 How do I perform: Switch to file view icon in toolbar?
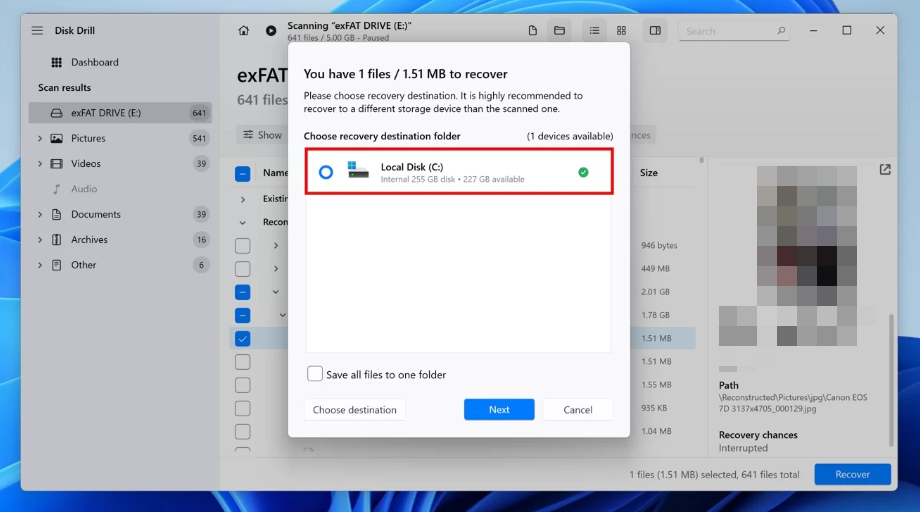533,30
